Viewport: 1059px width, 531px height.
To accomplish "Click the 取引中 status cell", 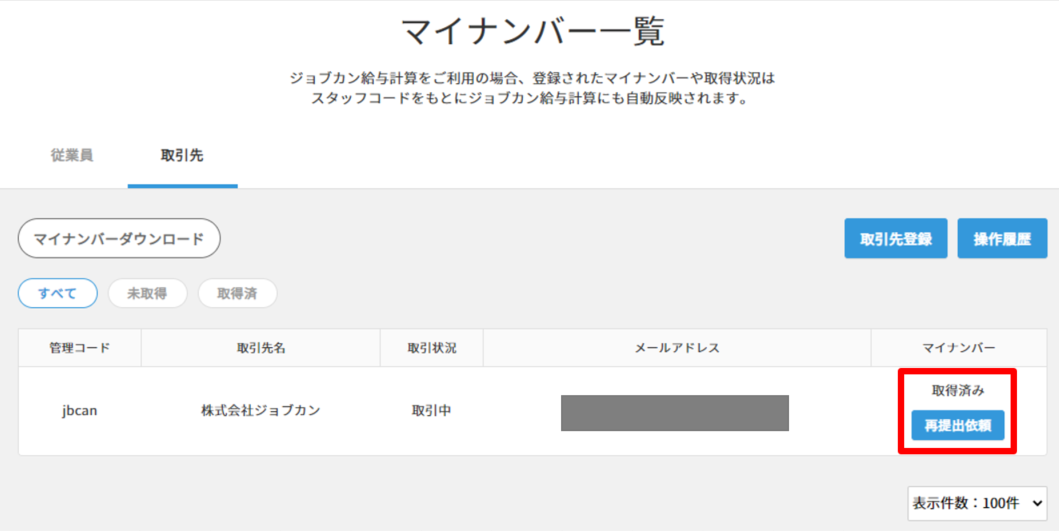I will 432,411.
